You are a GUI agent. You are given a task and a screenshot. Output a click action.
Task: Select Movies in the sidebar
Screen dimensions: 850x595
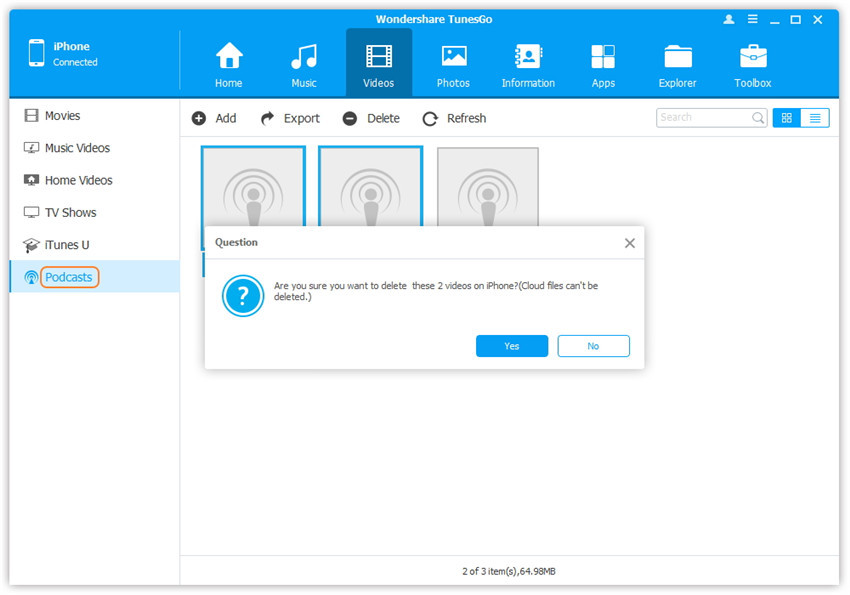pos(62,116)
